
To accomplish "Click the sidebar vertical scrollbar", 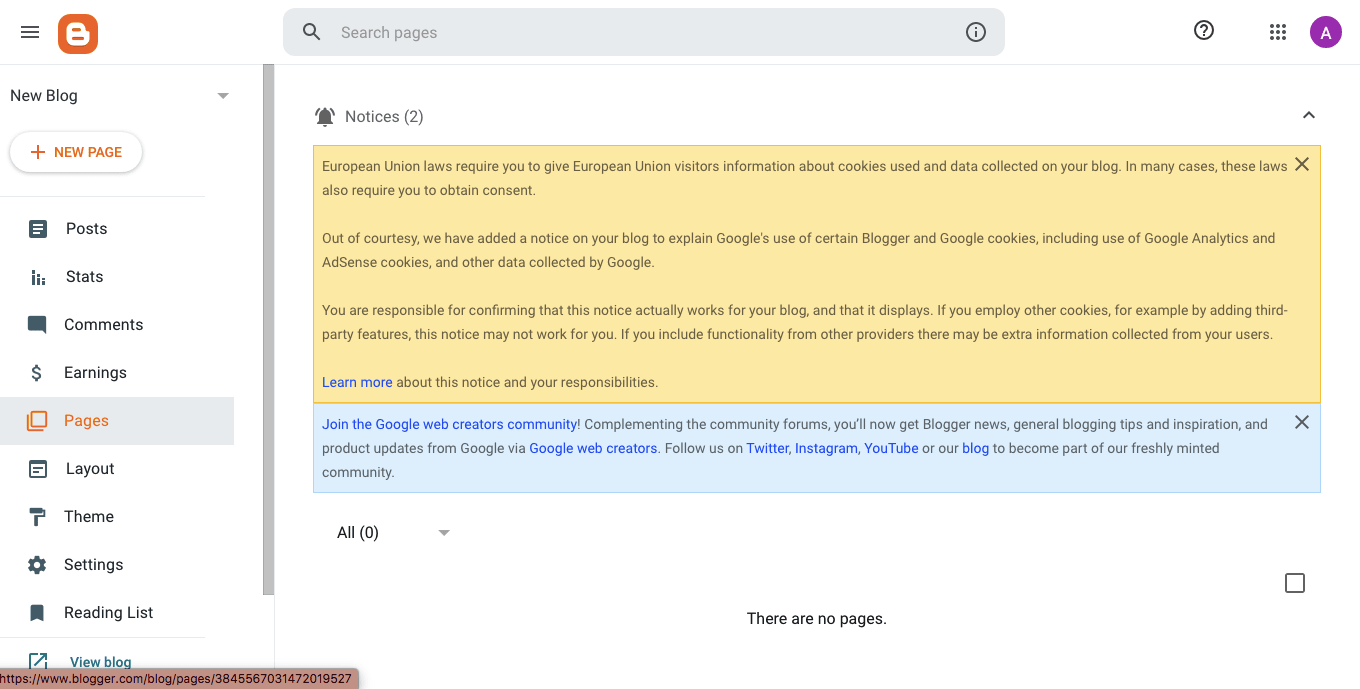I will coord(268,330).
